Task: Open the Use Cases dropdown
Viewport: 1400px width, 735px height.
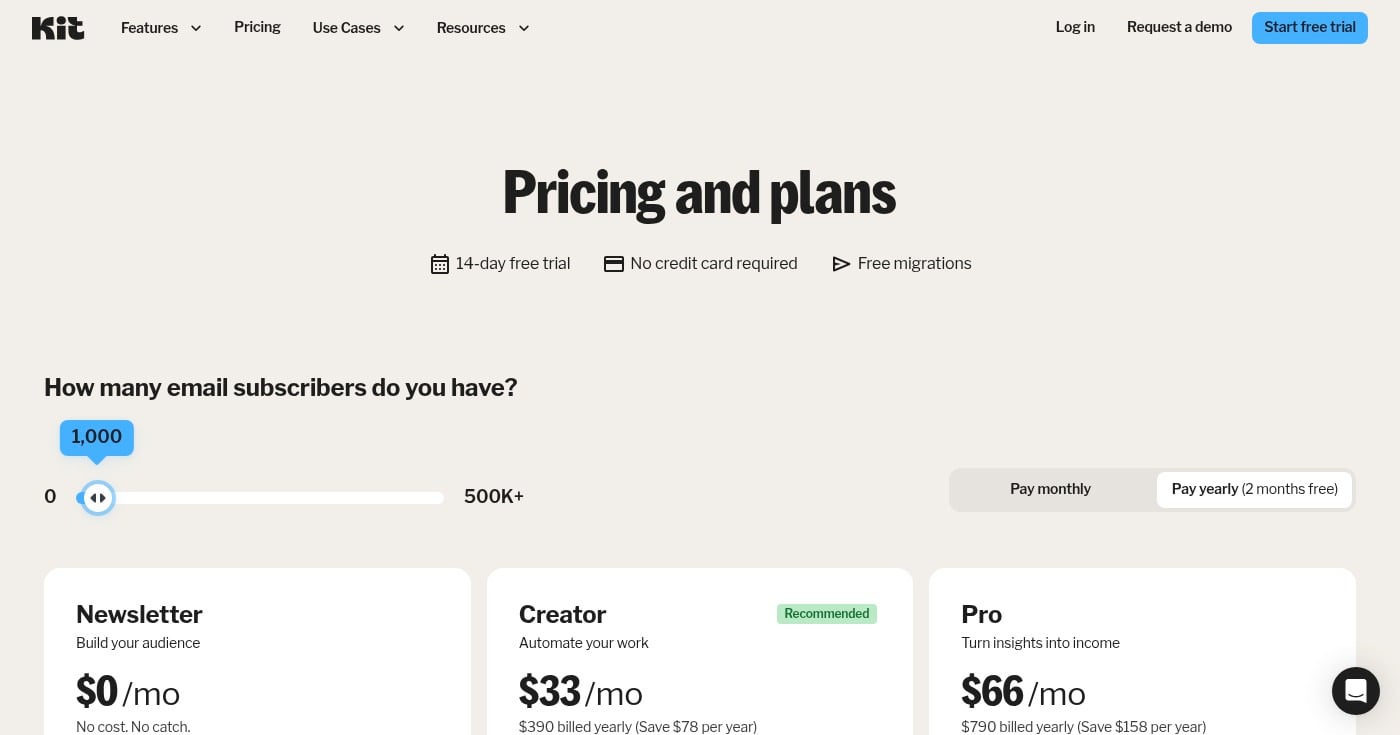Action: pos(346,28)
